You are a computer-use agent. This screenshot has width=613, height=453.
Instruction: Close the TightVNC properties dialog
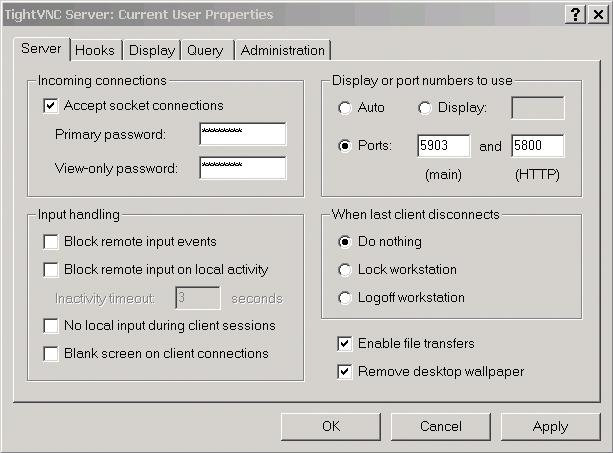click(598, 15)
